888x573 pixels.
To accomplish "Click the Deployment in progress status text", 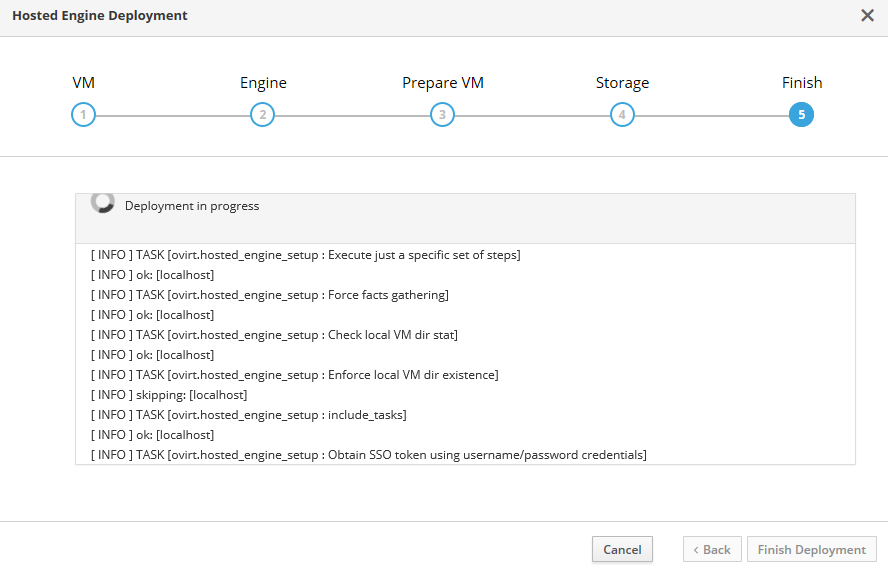I will [192, 206].
